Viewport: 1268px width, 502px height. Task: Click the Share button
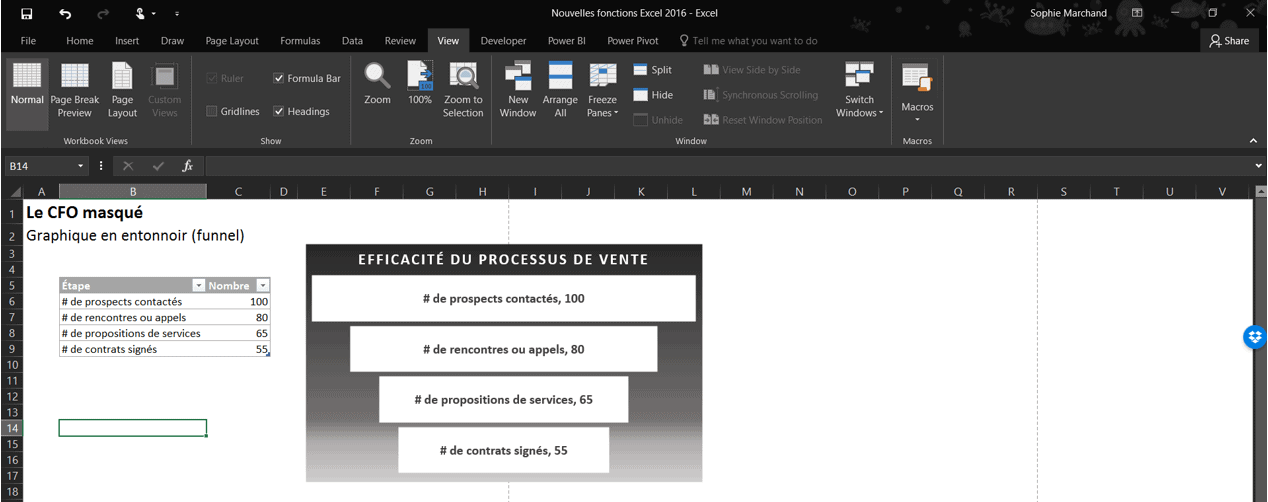[x=1229, y=41]
